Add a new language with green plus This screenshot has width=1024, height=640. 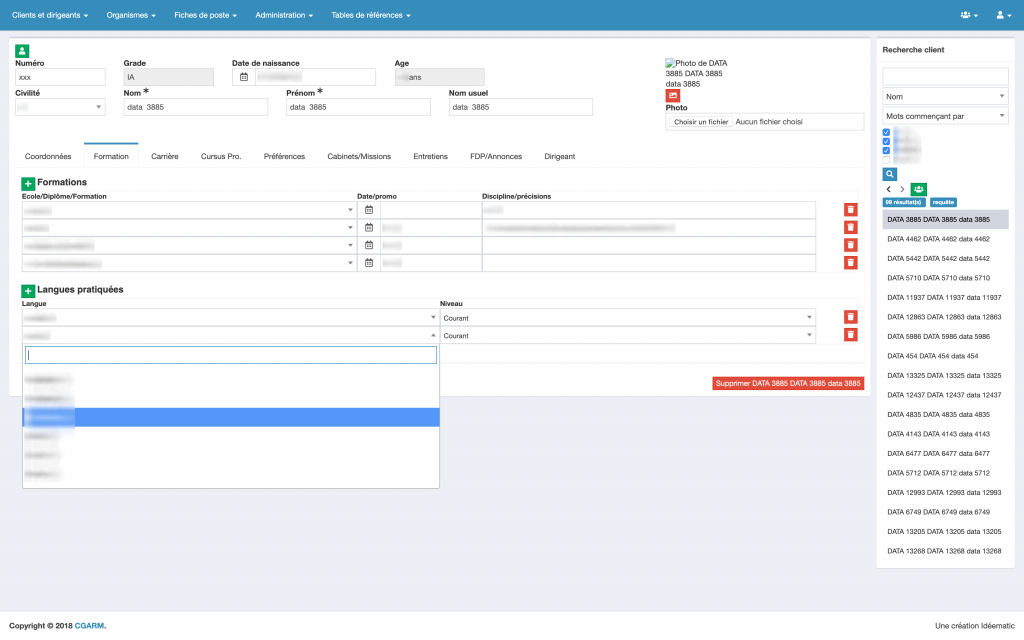pyautogui.click(x=28, y=291)
